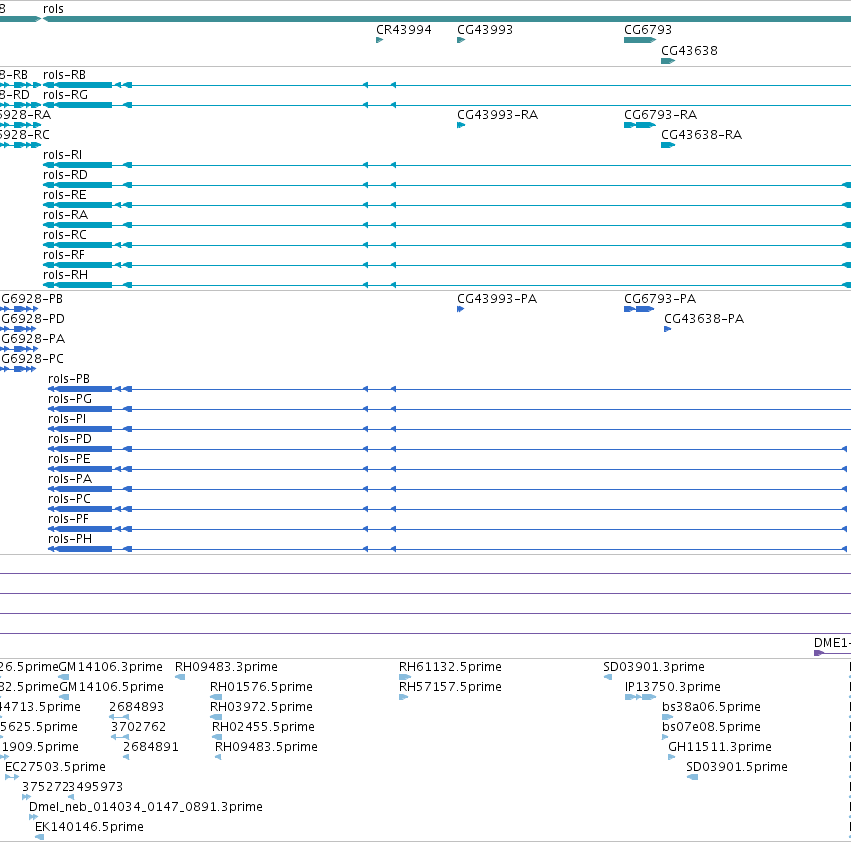
Task: Select the 2684893 feature label
Action: point(136,707)
